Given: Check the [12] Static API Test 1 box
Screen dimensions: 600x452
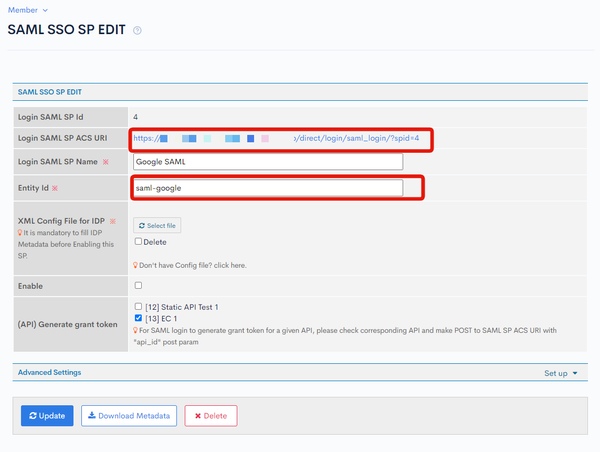Looking at the screenshot, I should tap(138, 307).
